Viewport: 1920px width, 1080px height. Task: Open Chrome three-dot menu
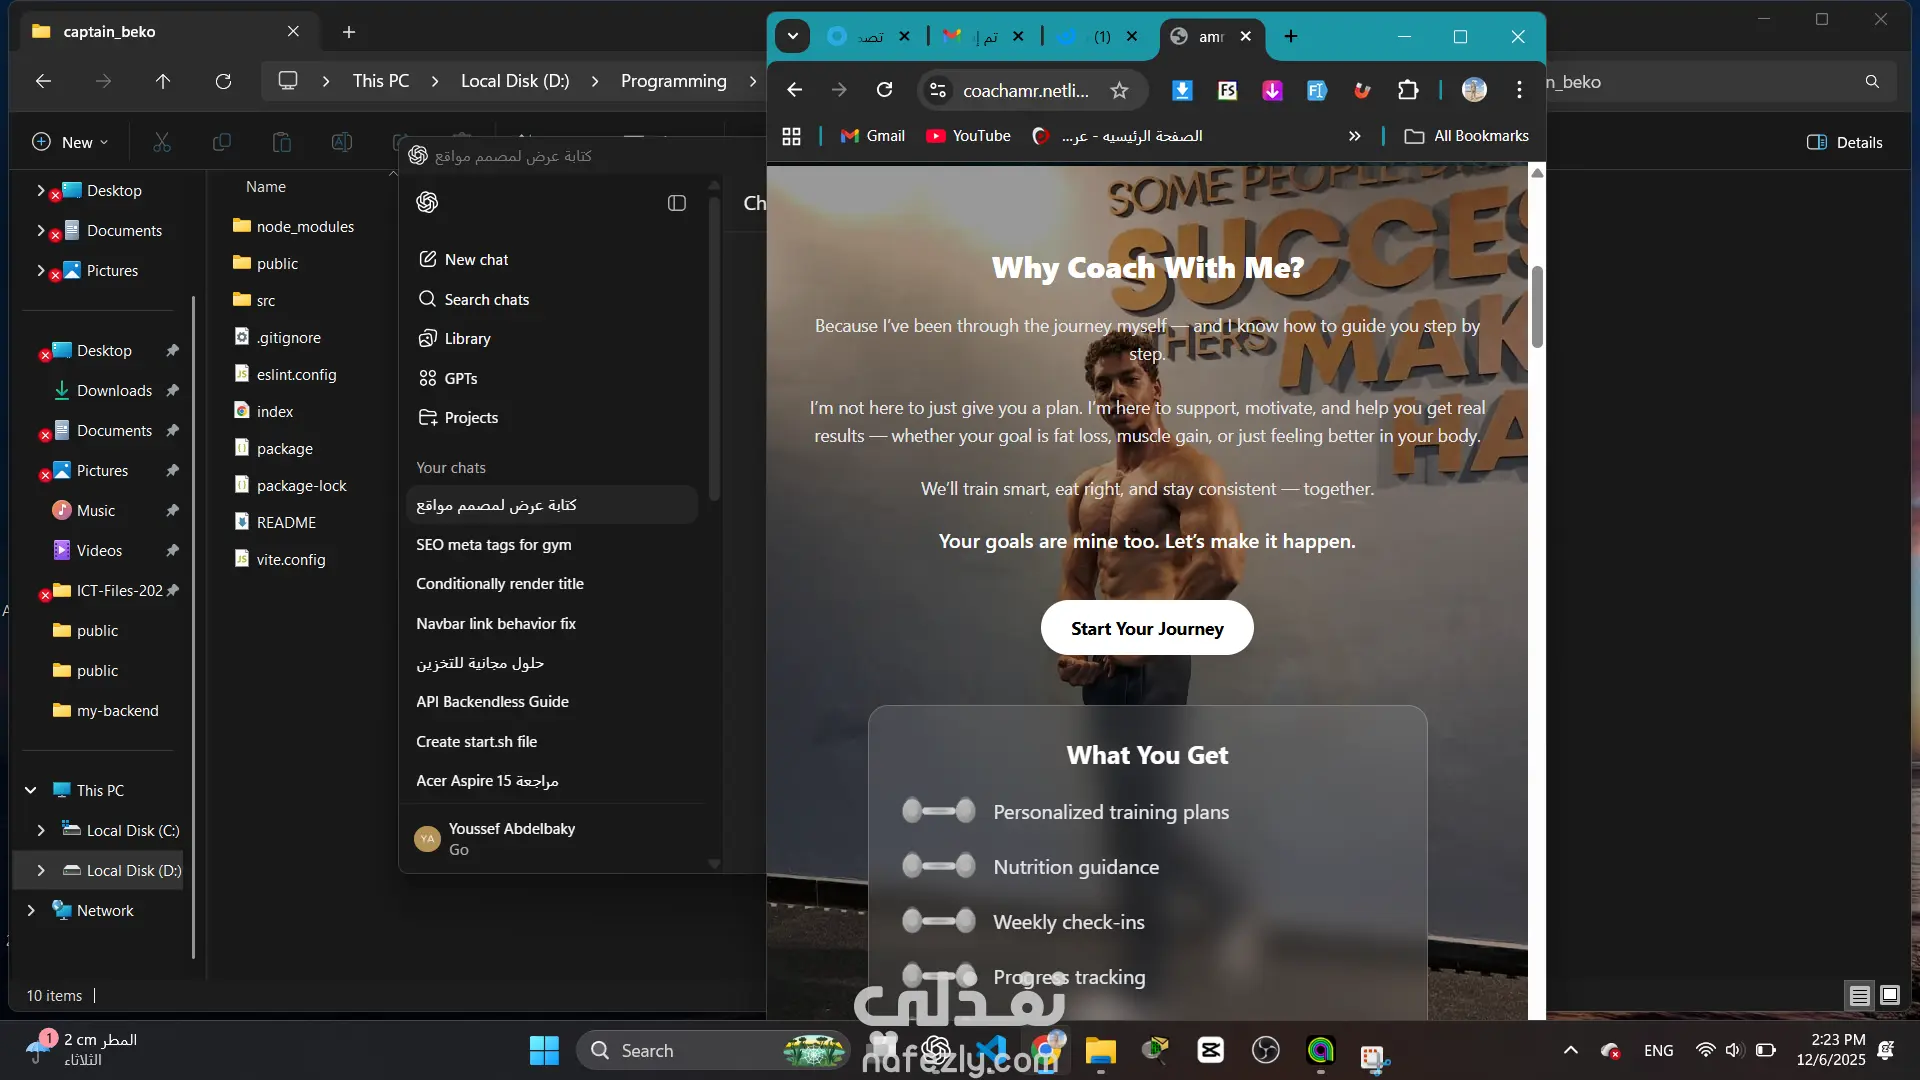click(x=1519, y=90)
